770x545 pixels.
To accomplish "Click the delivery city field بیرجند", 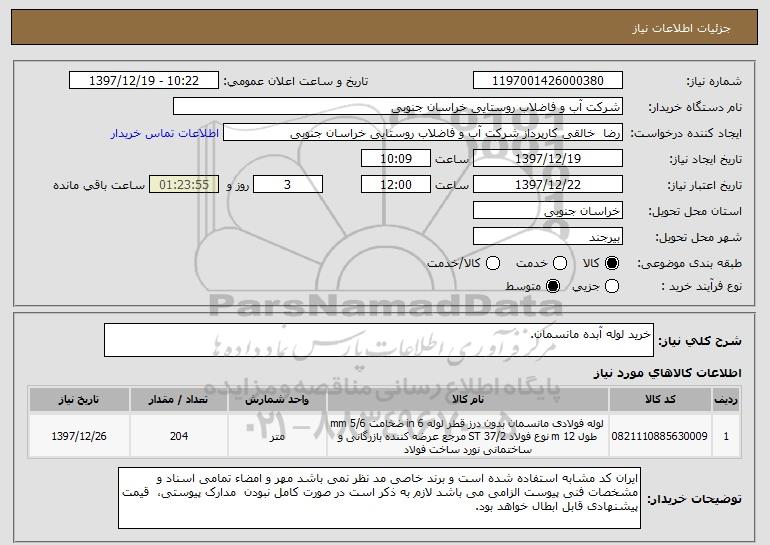I will pos(548,237).
